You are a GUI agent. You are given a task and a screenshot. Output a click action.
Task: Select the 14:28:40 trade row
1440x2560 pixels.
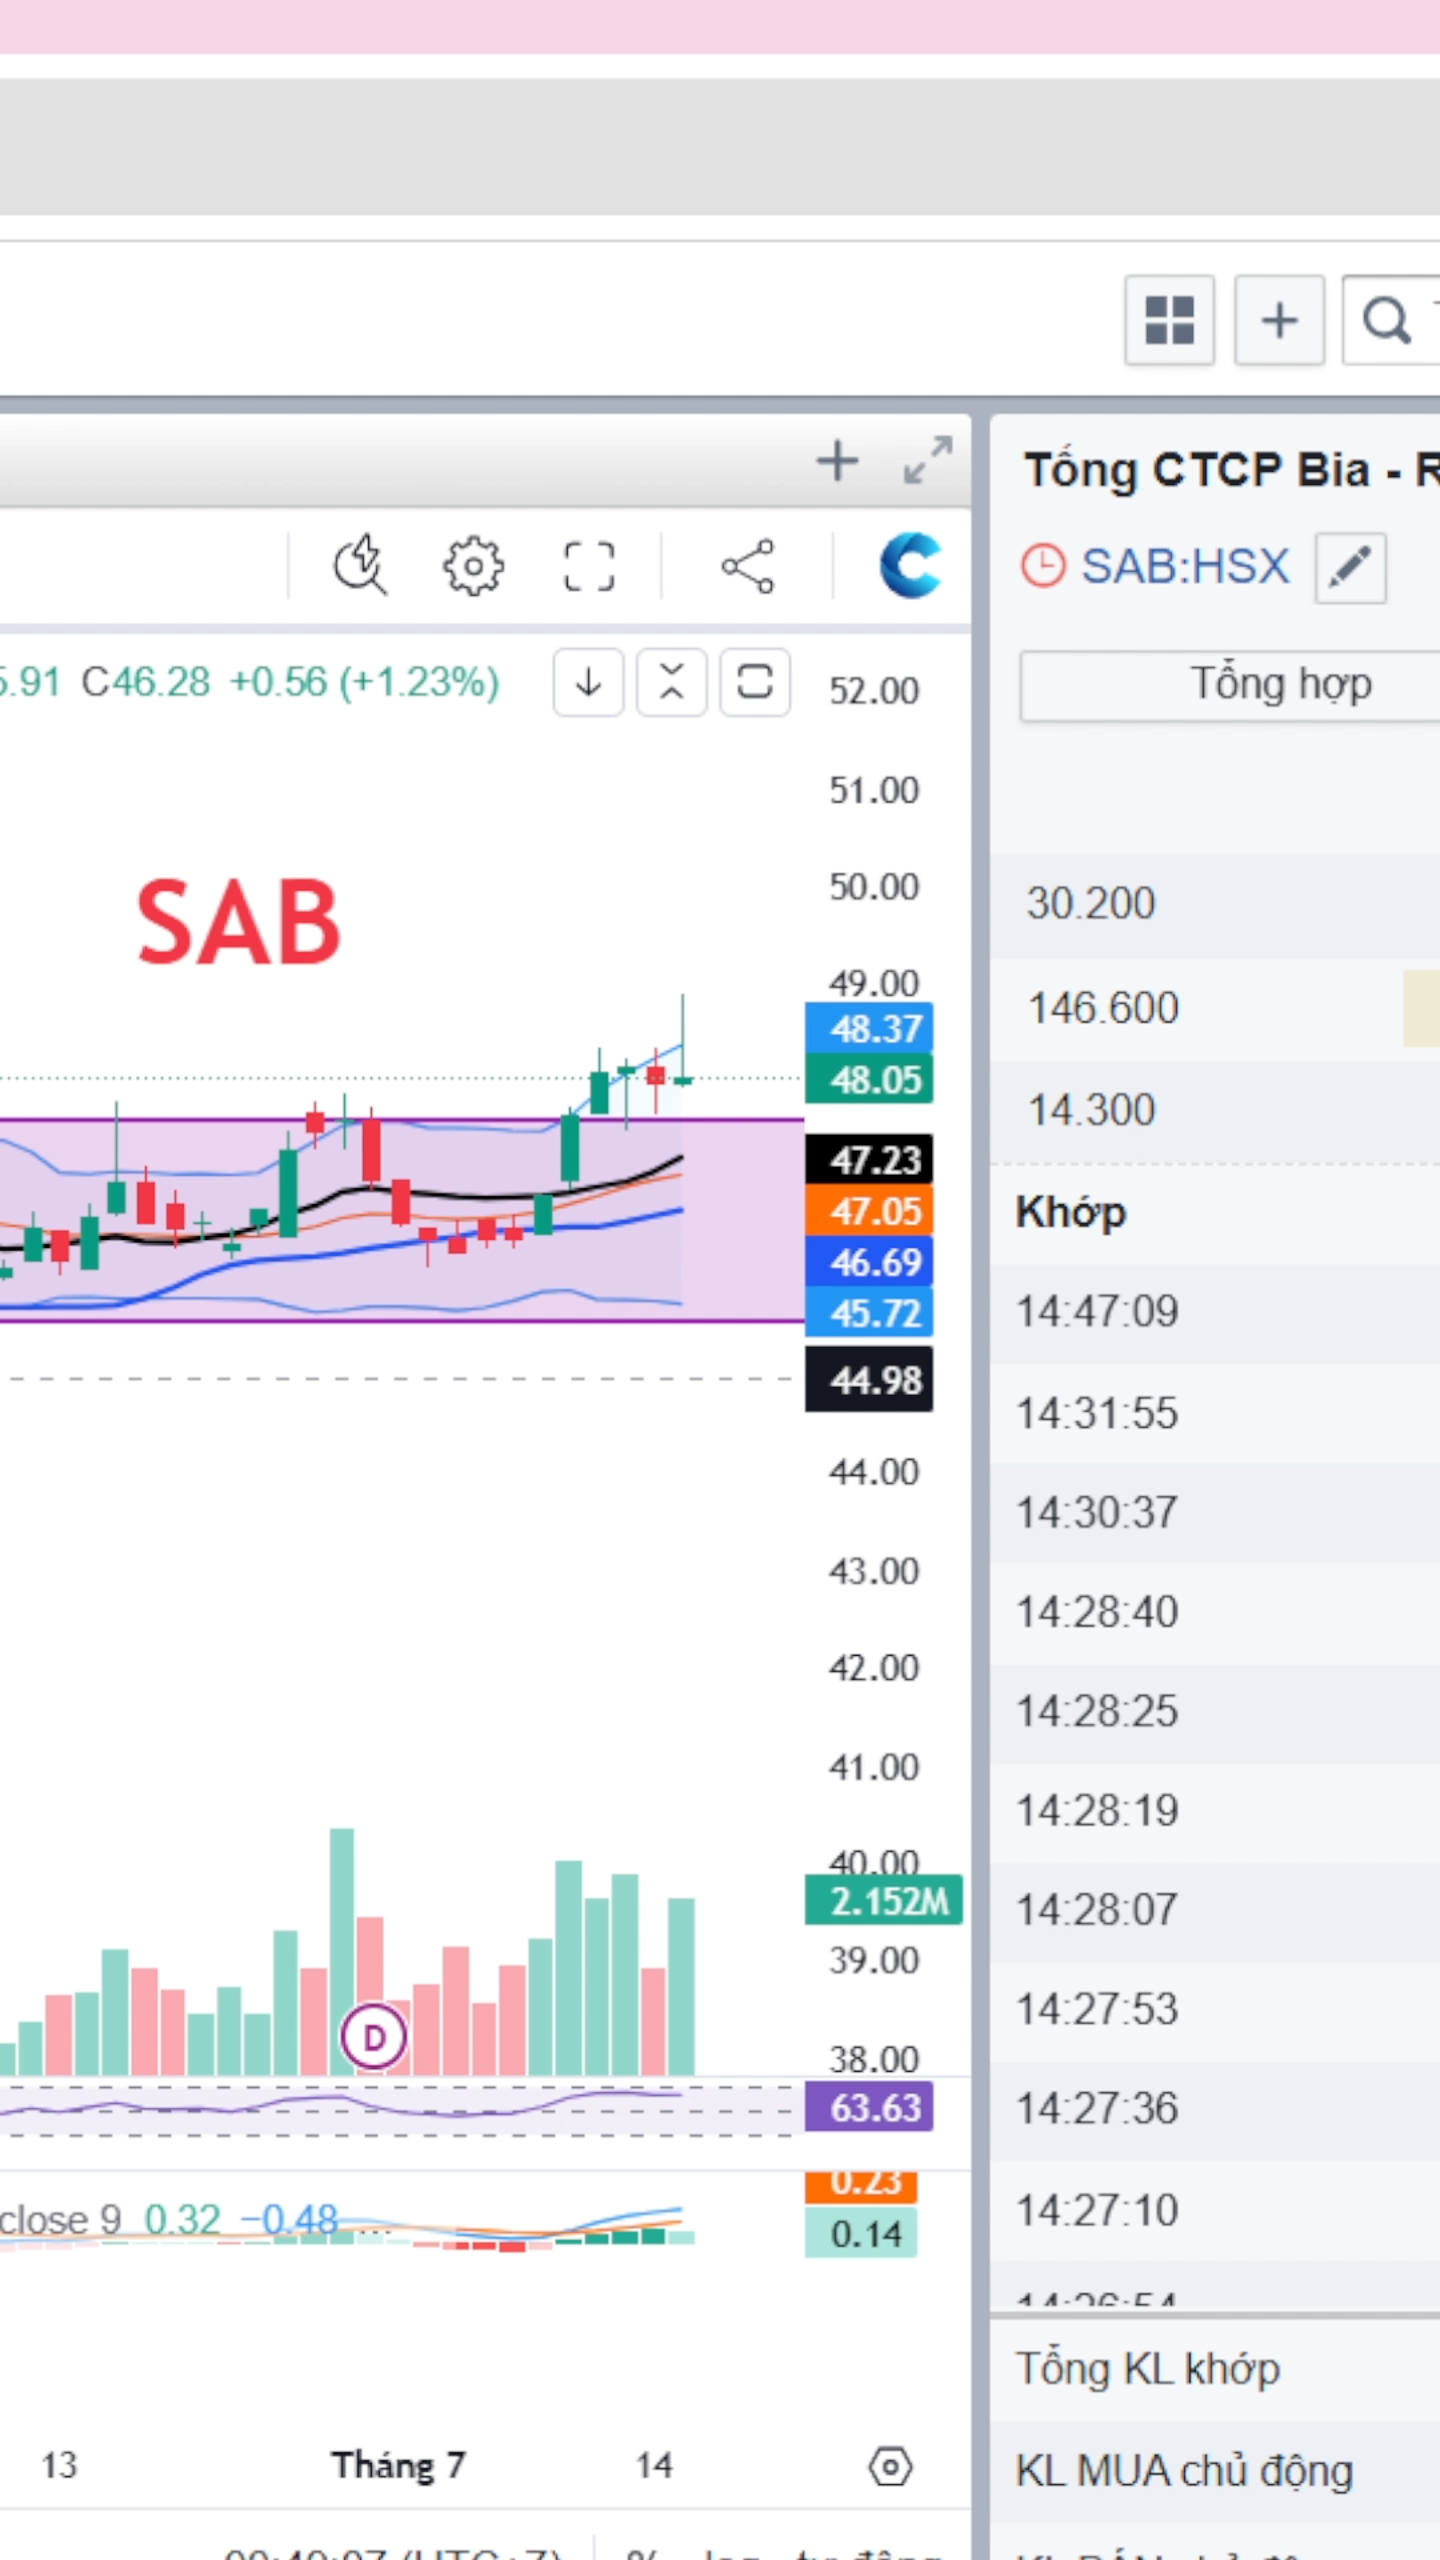(1215, 1613)
